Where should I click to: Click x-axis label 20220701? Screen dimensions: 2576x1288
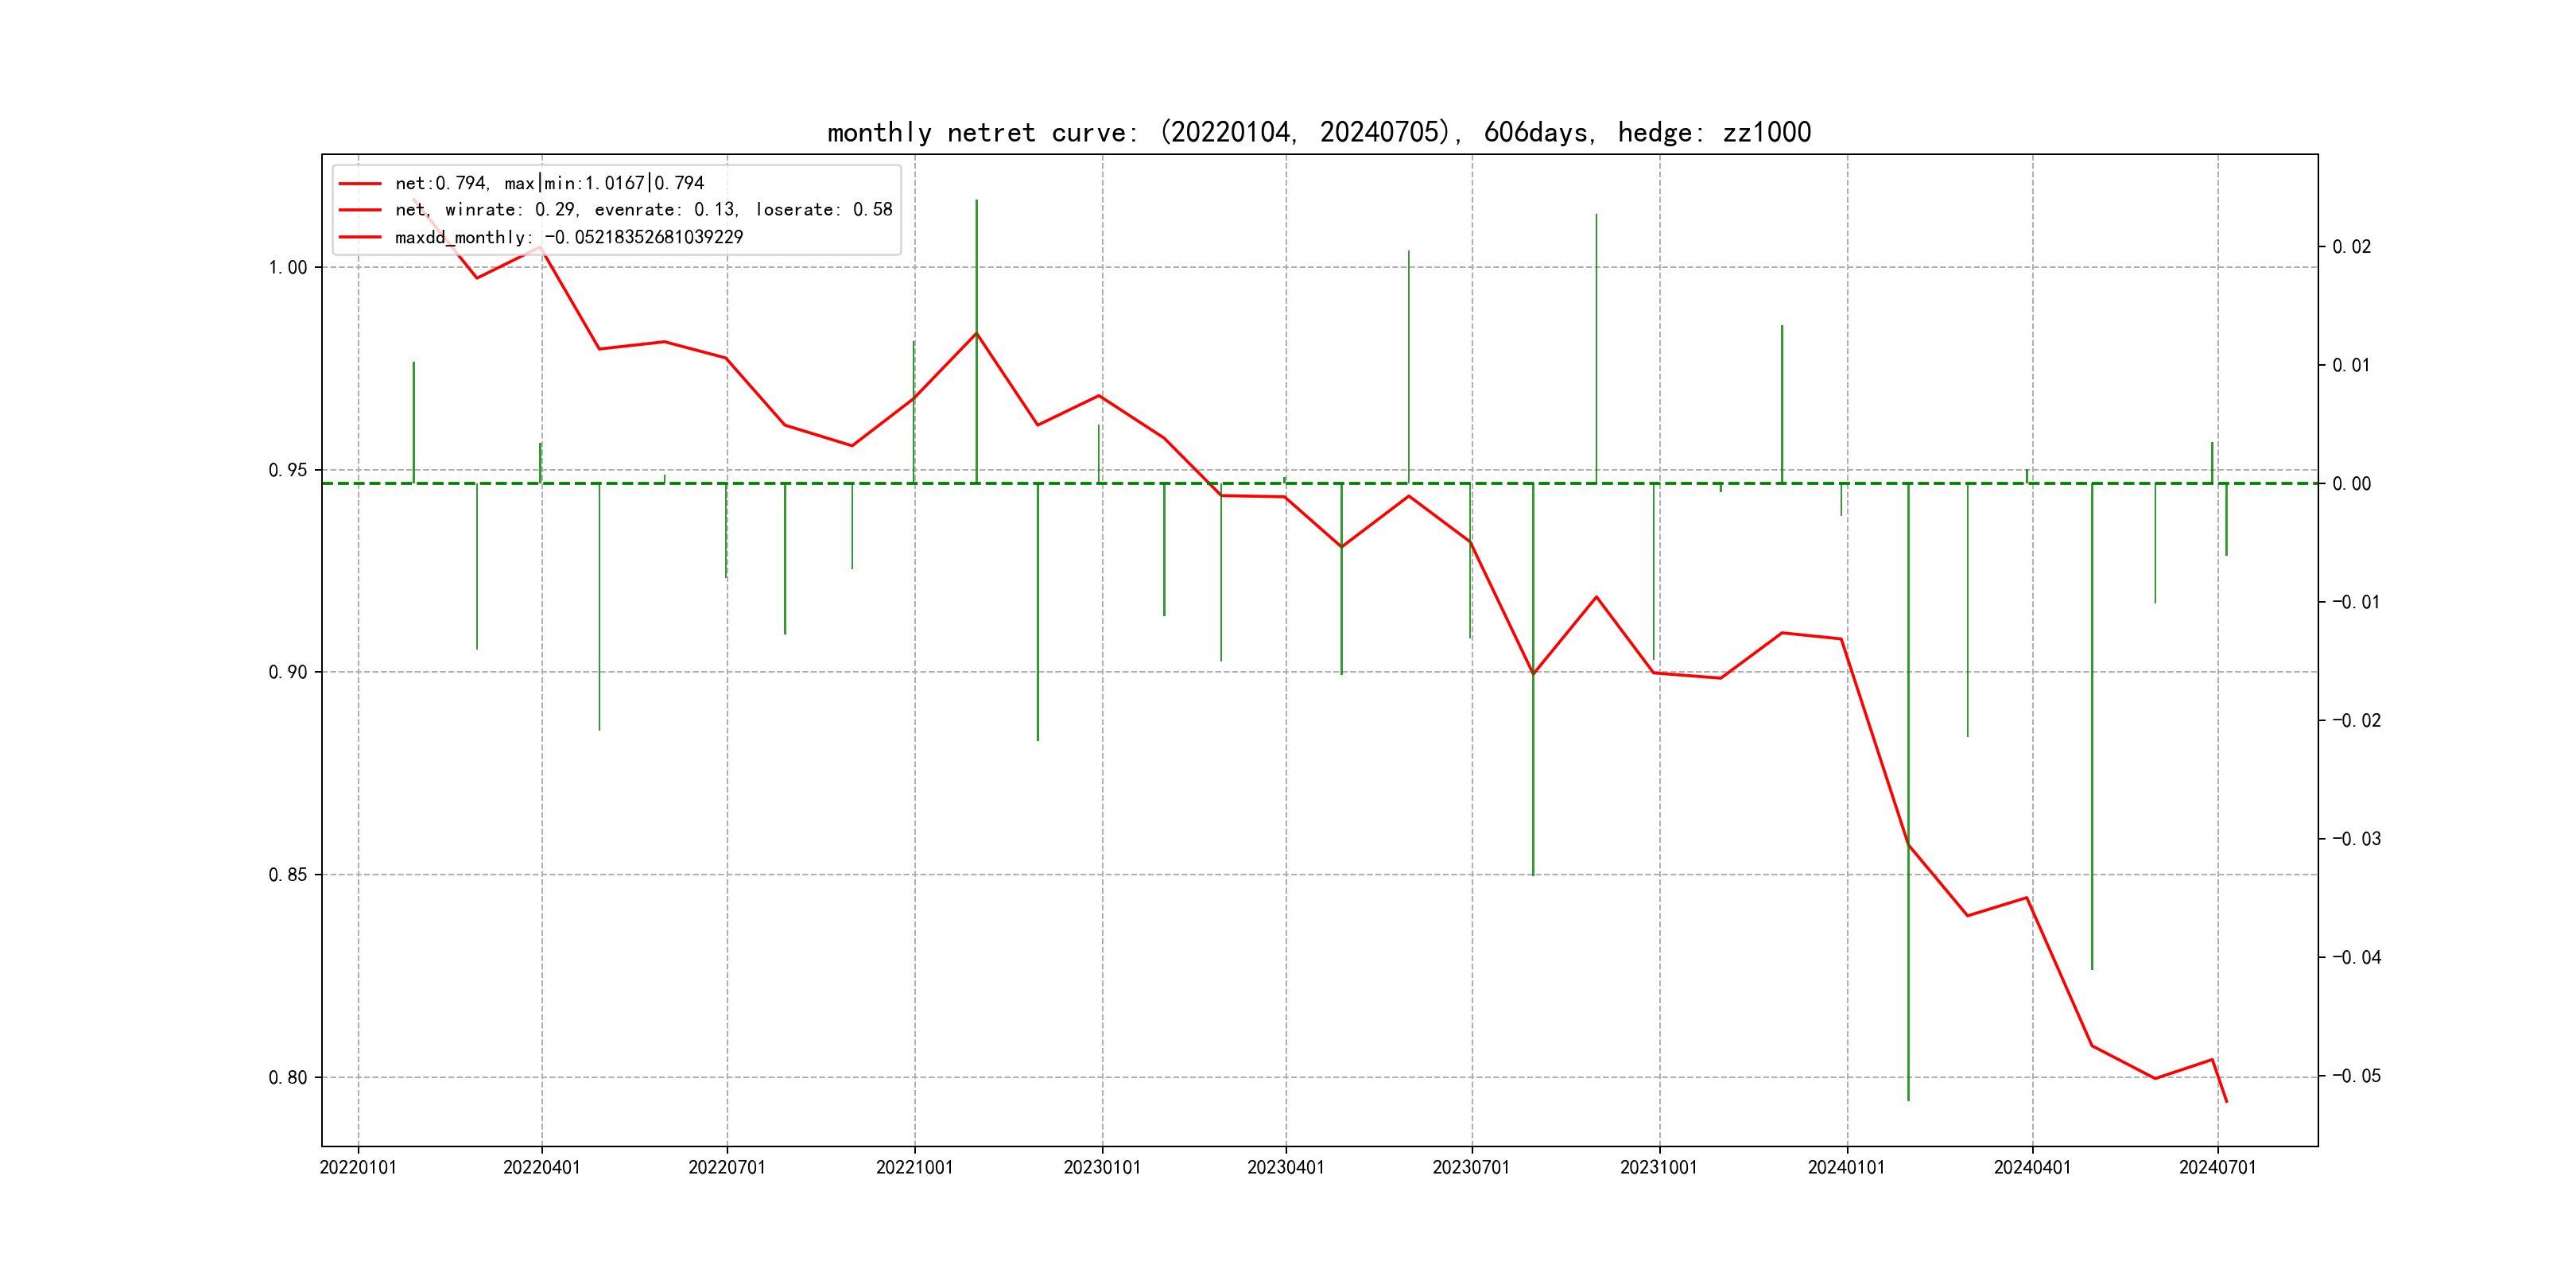pos(727,1168)
